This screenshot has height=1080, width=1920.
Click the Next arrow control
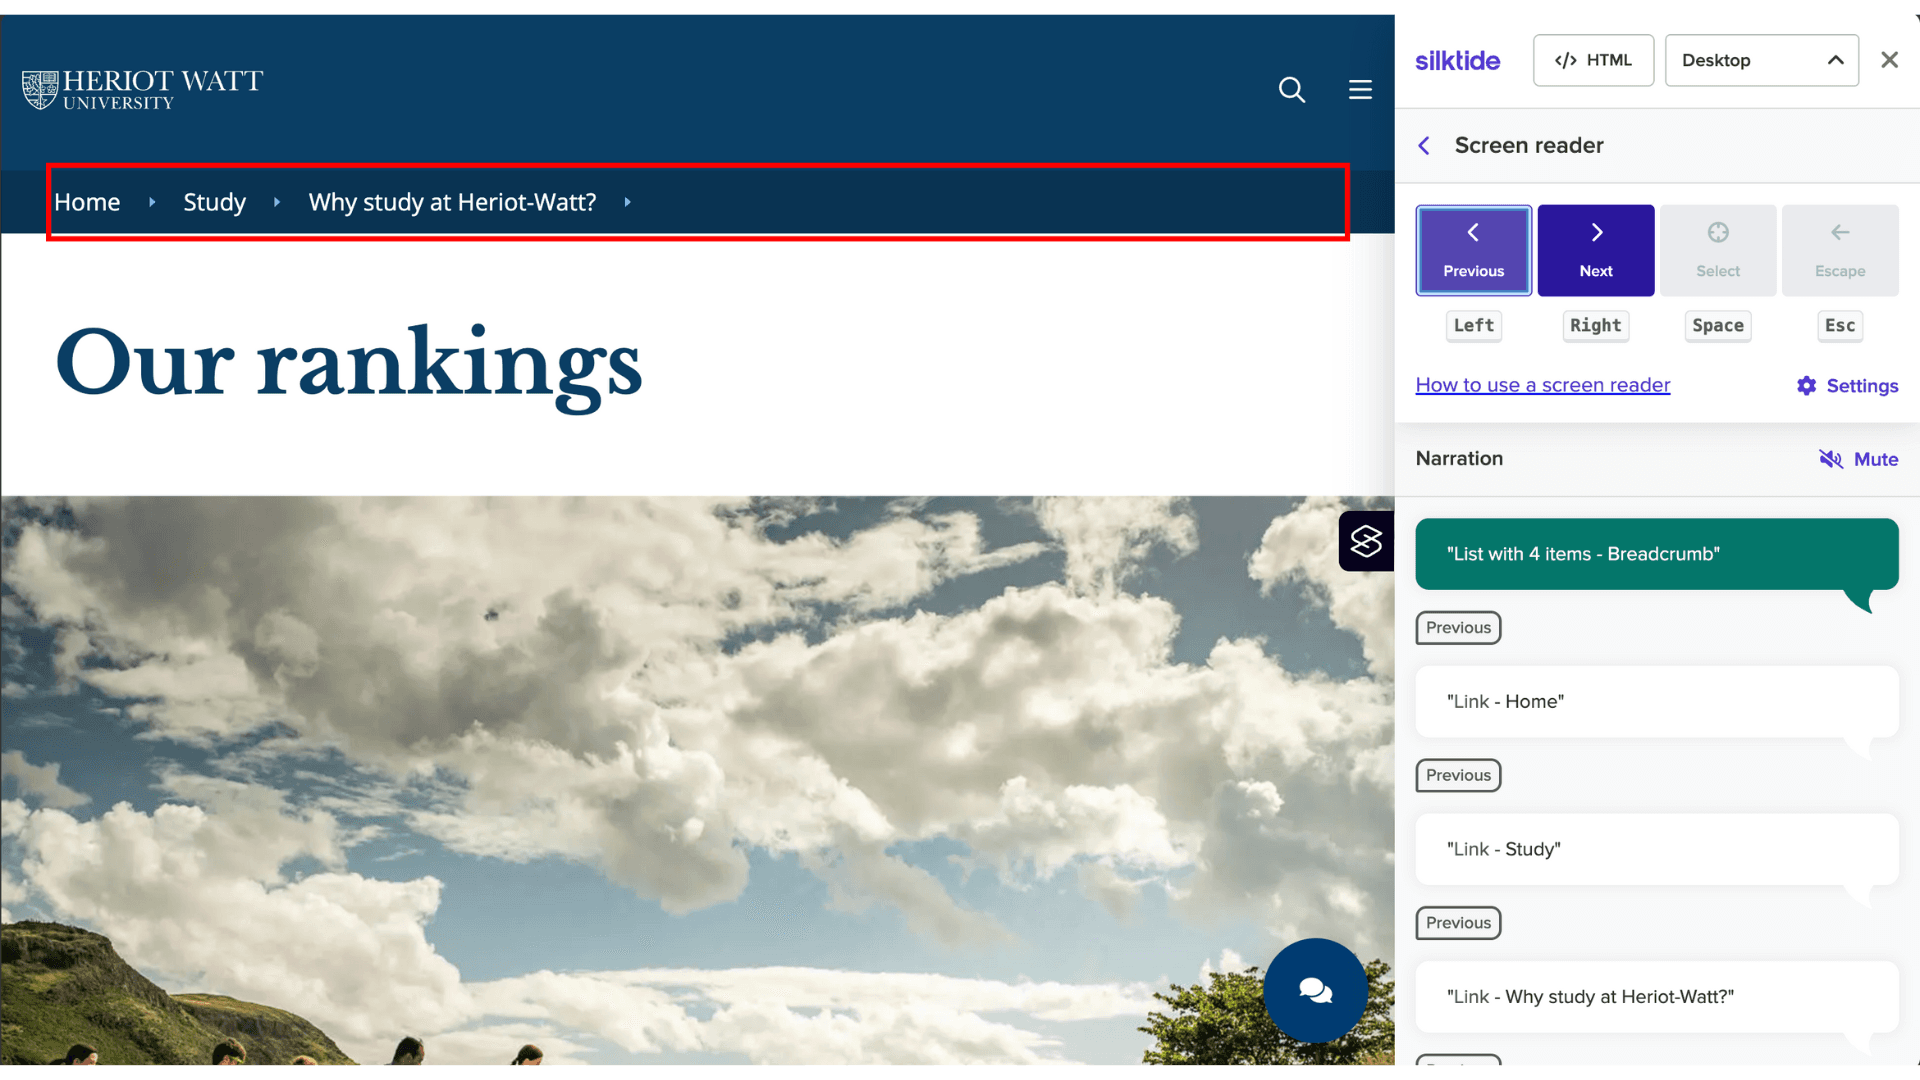click(x=1595, y=249)
